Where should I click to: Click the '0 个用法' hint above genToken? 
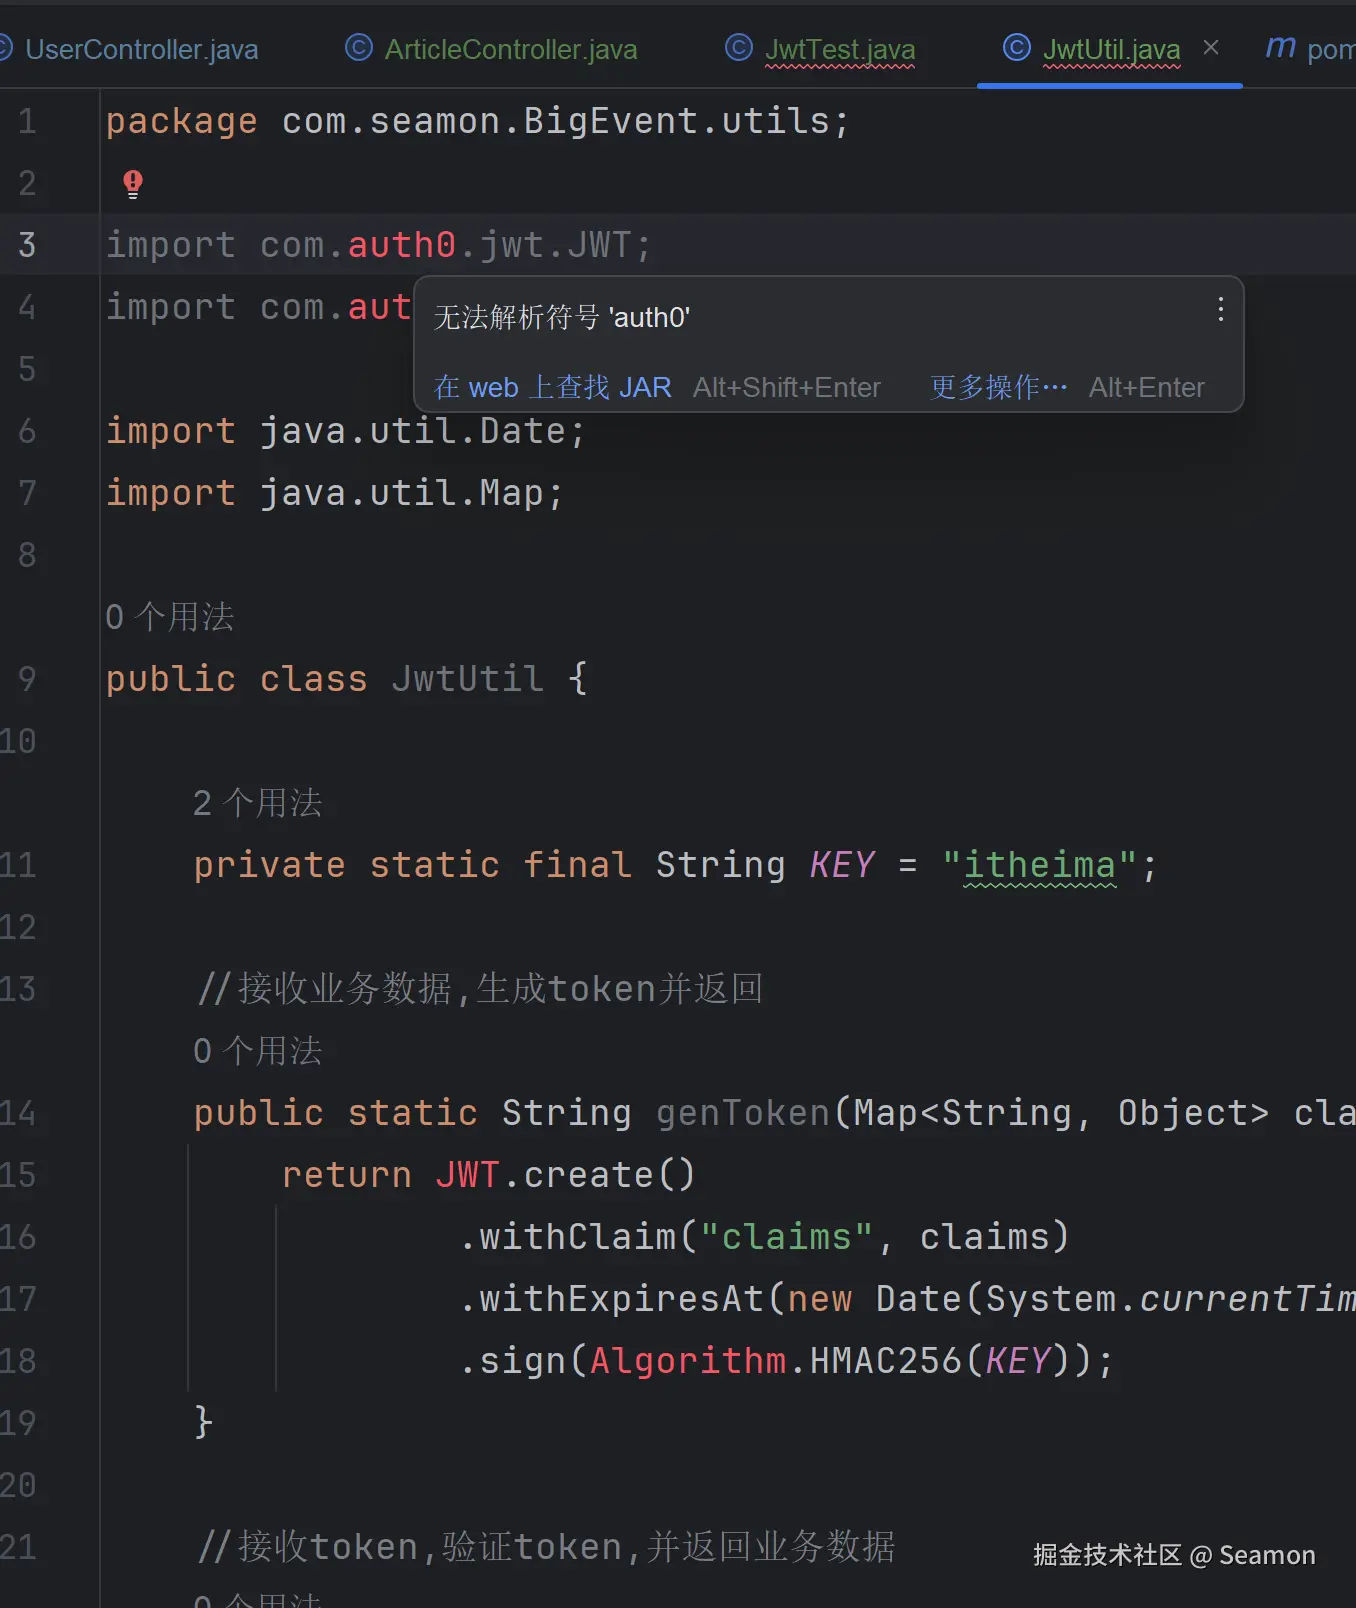[258, 1051]
